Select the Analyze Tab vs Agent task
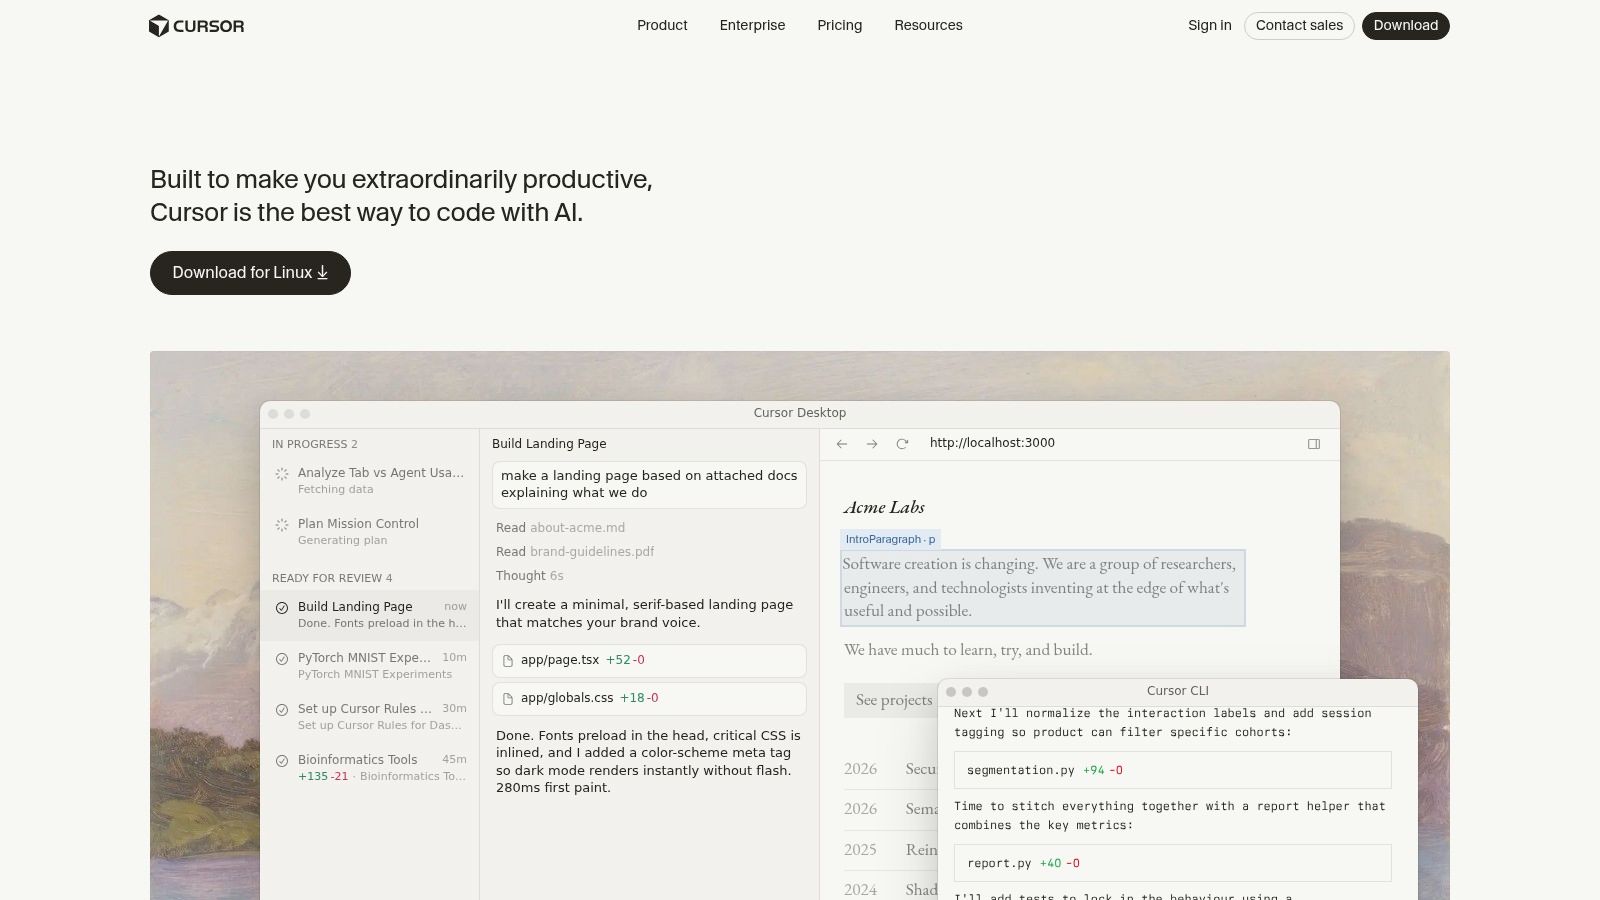Screen dimensions: 1600x900 point(370,481)
